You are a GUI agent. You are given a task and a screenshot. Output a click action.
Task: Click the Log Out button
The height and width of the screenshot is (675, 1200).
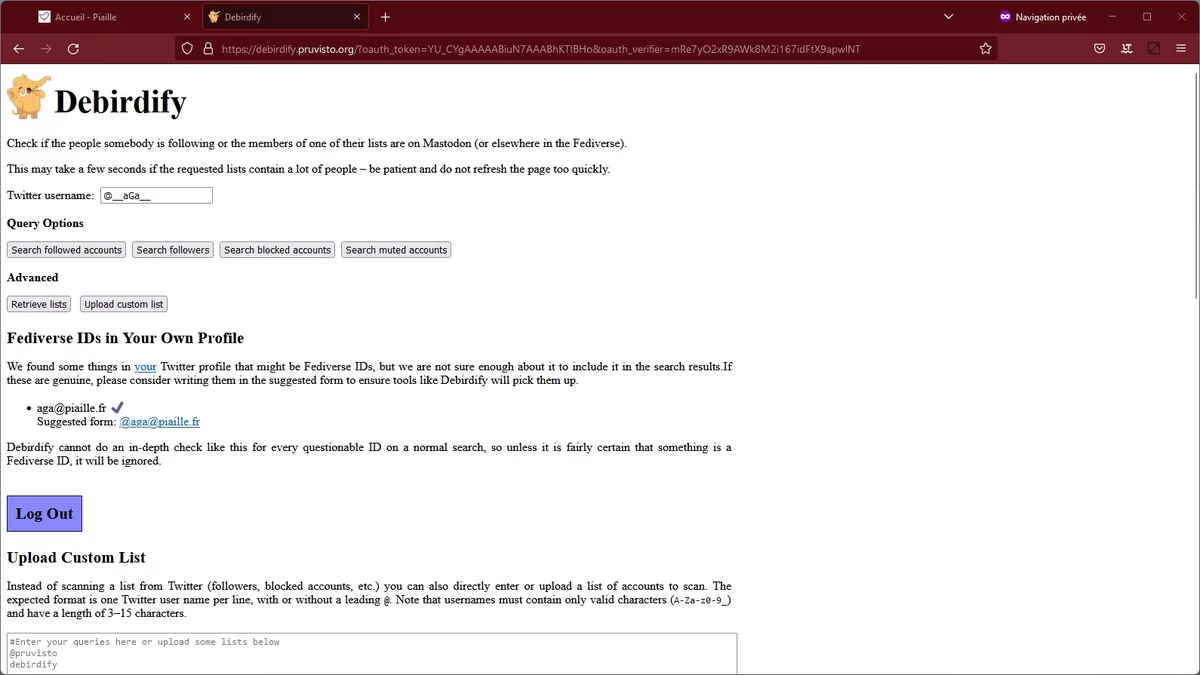click(x=44, y=514)
